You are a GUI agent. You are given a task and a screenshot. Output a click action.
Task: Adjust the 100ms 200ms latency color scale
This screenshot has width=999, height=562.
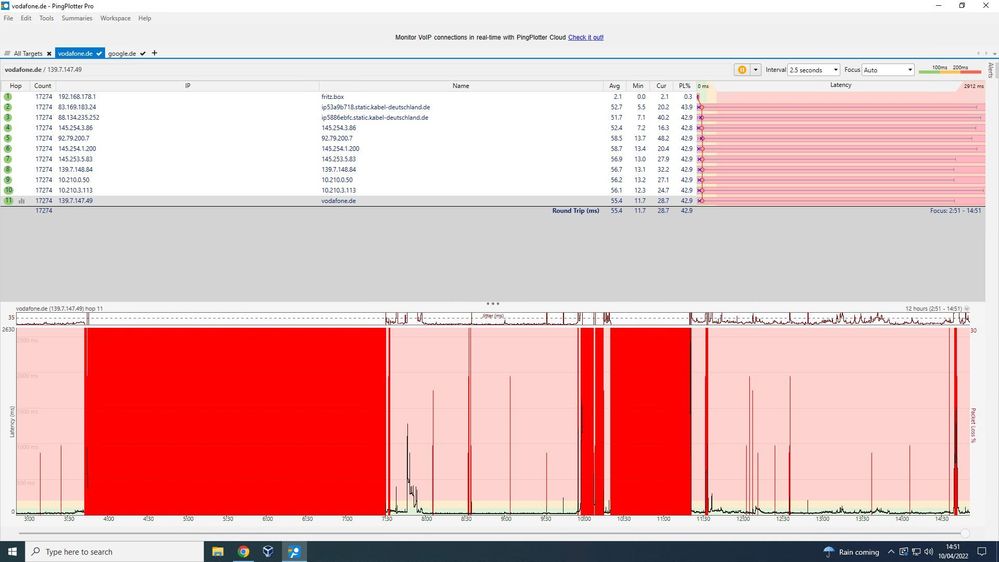click(949, 70)
